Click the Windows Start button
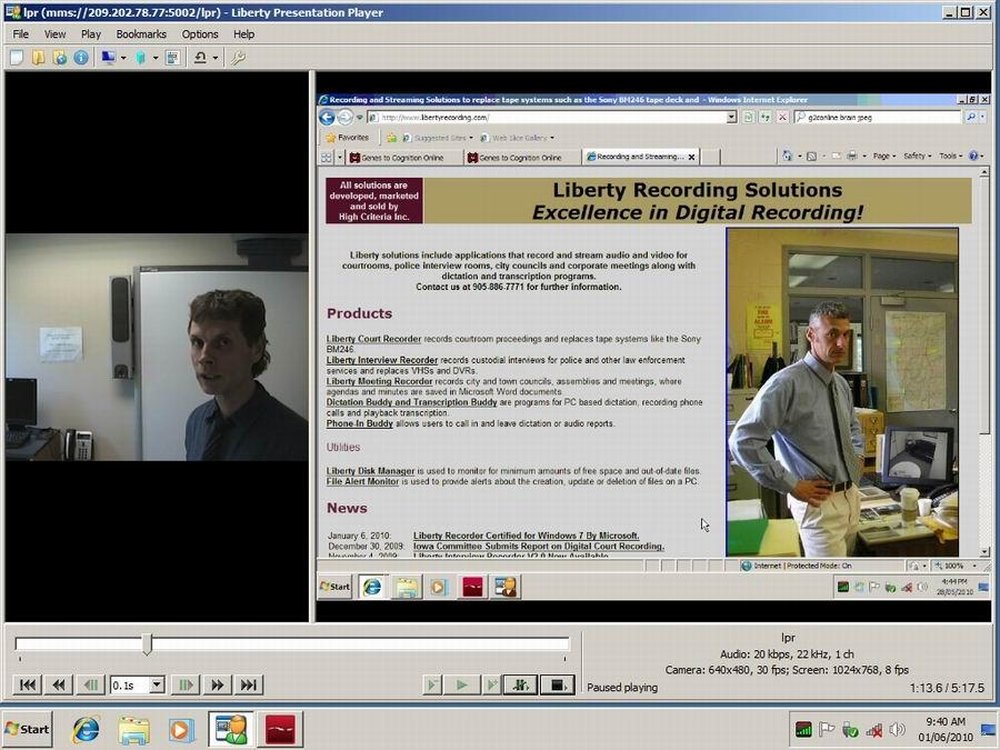Screen dimensions: 1000x750 pos(28,728)
